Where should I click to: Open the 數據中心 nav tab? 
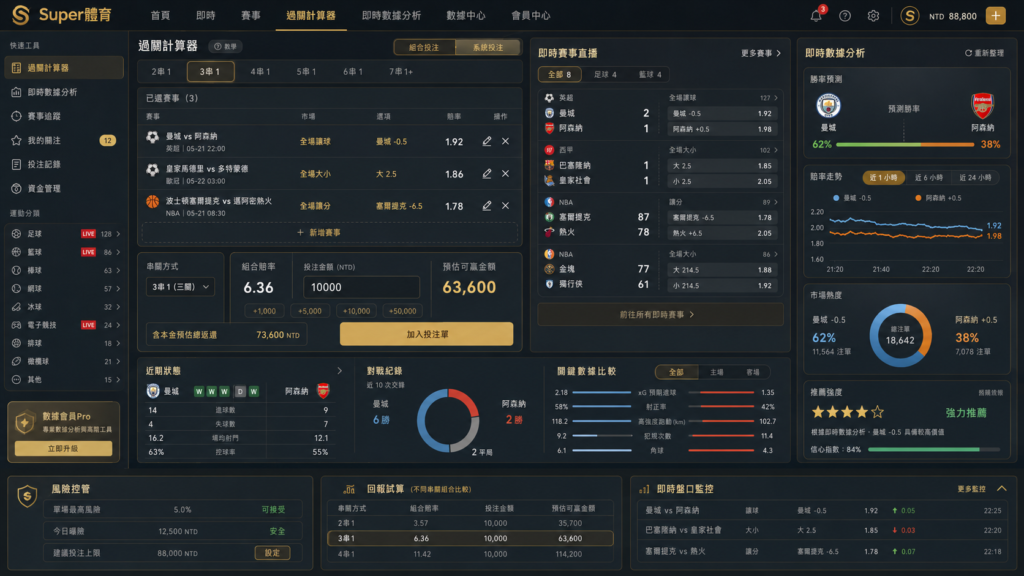[x=466, y=16]
